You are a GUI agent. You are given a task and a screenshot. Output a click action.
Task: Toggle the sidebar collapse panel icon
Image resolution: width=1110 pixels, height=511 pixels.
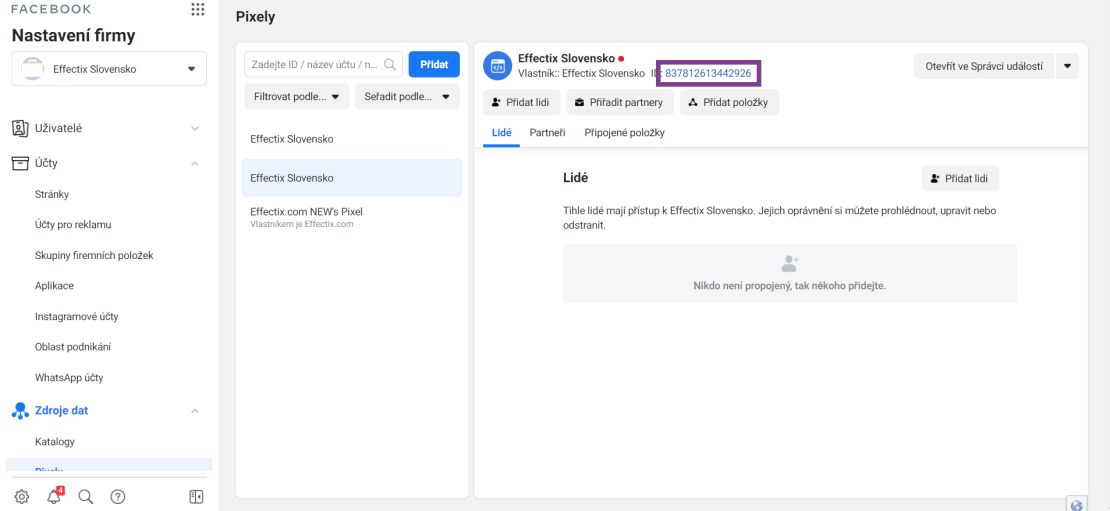pos(196,497)
